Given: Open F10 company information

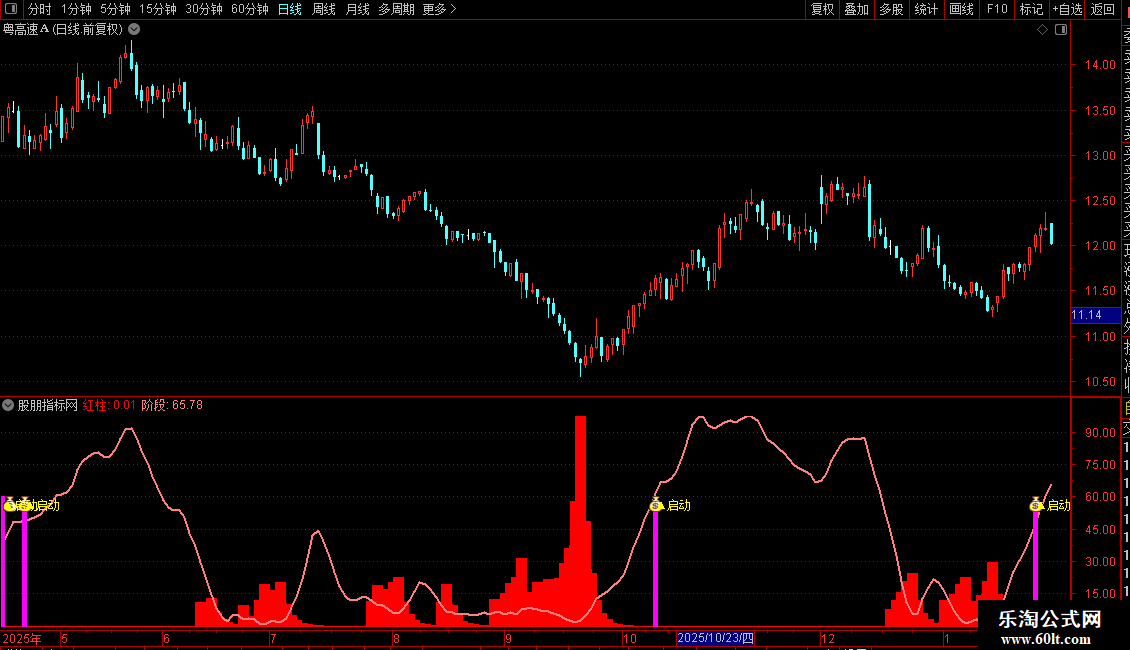Looking at the screenshot, I should pyautogui.click(x=997, y=9).
